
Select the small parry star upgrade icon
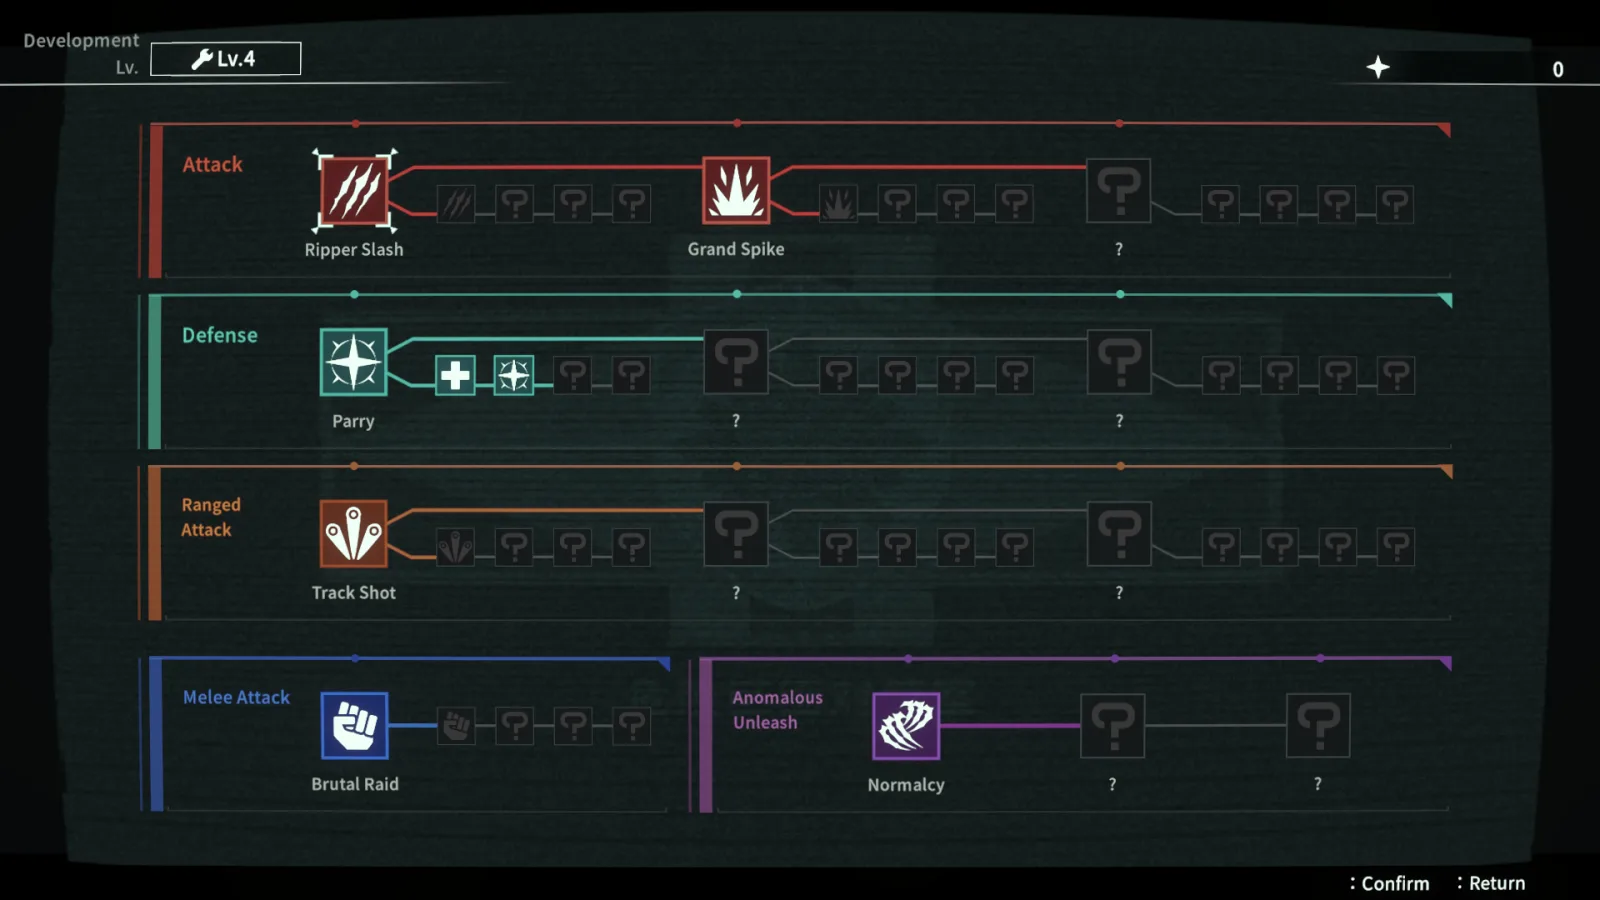click(x=514, y=375)
